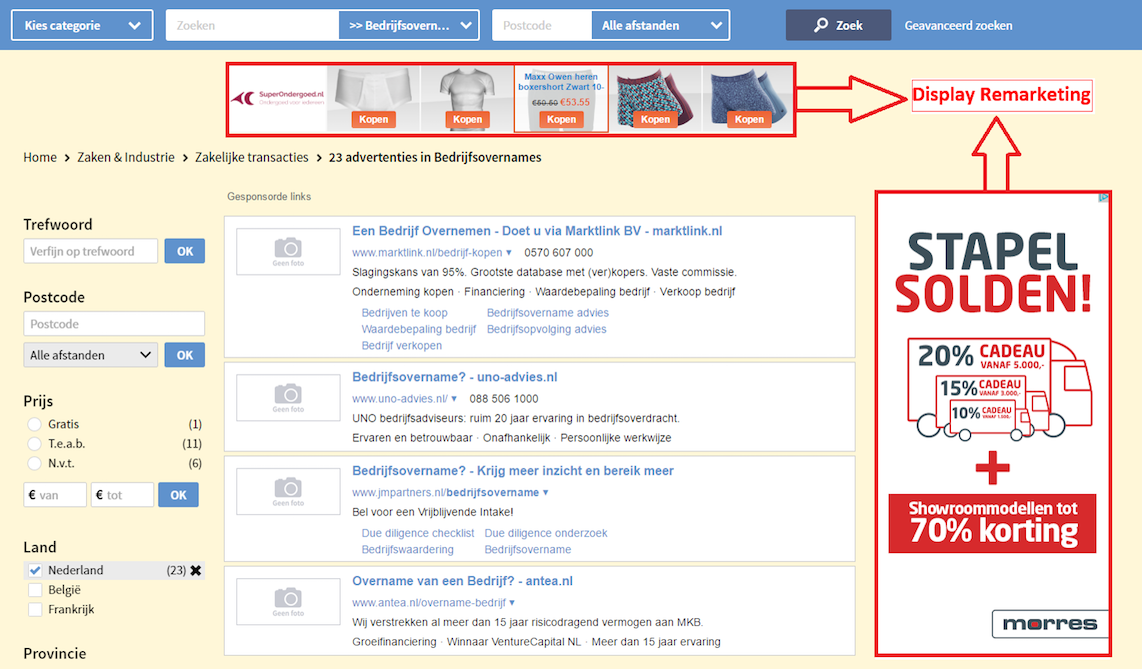1142x669 pixels.
Task: Open the Kies categorie dropdown
Action: tap(82, 25)
